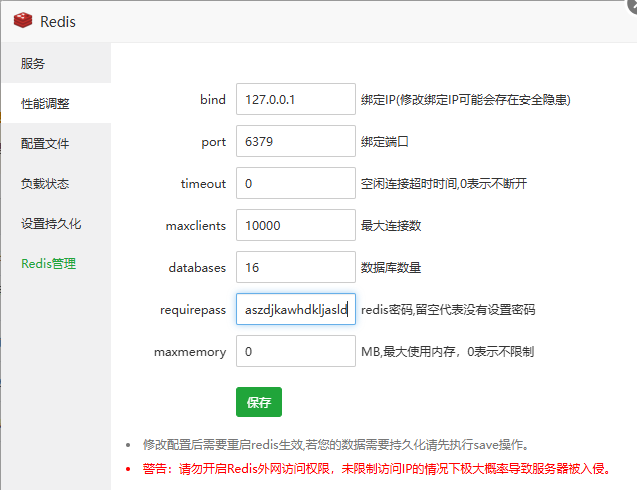Viewport: 637px width, 490px height.
Task: Click the port field label
Action: pos(214,142)
